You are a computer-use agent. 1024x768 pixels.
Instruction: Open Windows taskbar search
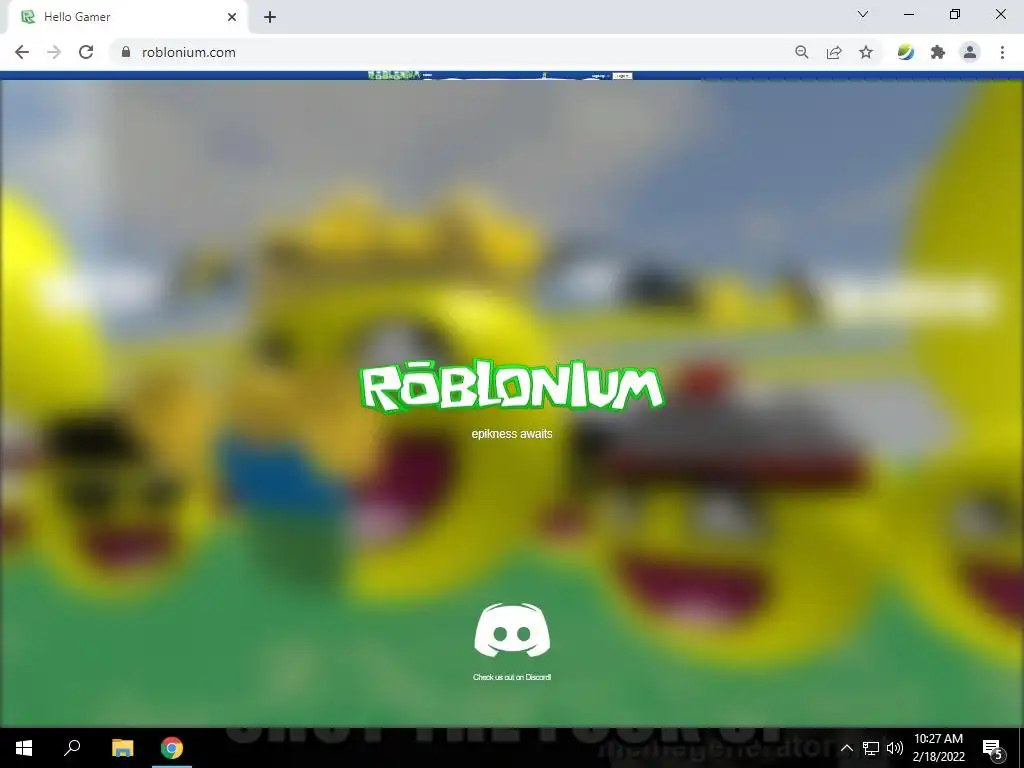[72, 748]
